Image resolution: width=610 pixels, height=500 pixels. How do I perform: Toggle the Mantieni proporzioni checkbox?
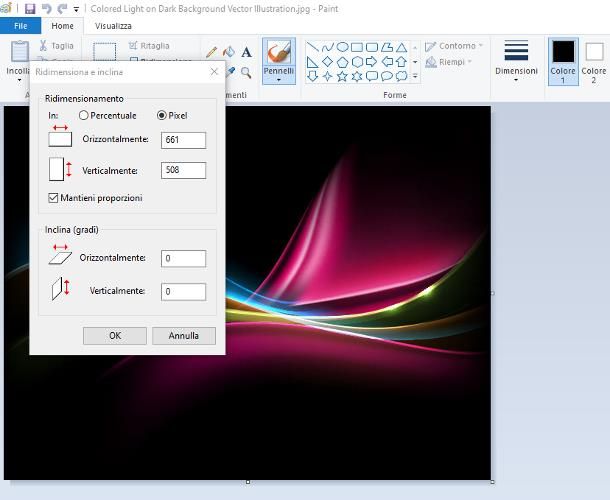[53, 198]
